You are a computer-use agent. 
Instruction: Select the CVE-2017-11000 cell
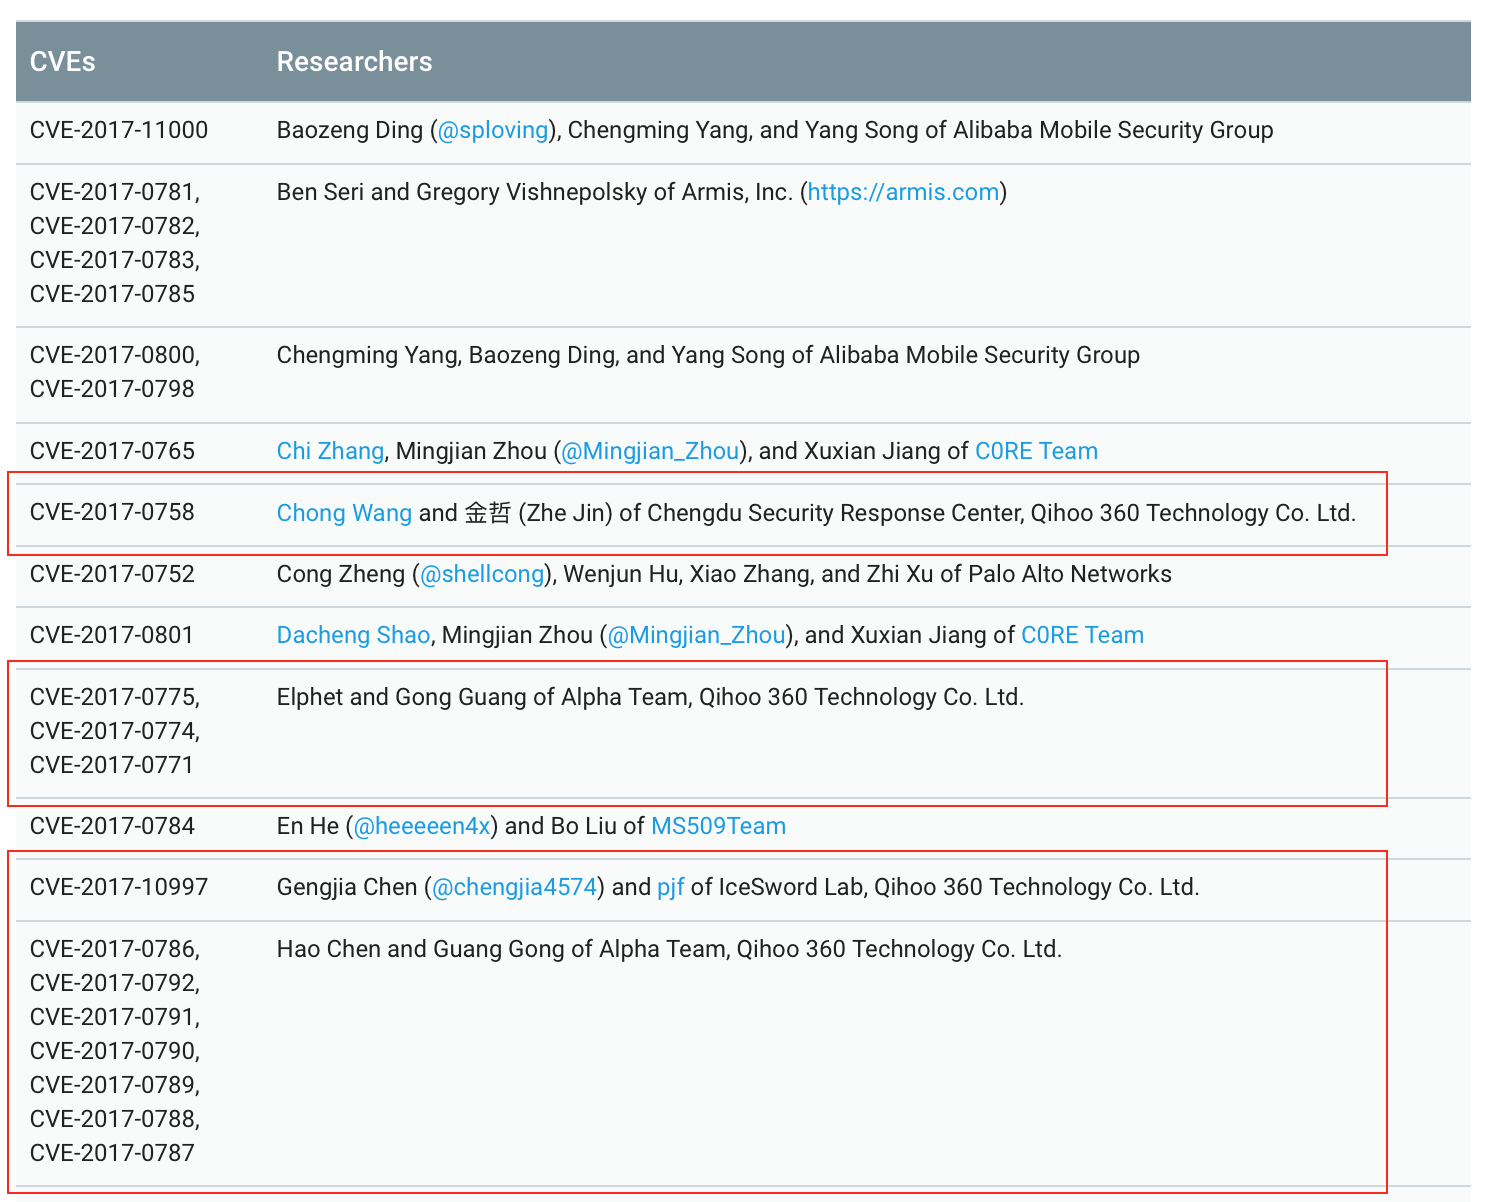(x=119, y=130)
